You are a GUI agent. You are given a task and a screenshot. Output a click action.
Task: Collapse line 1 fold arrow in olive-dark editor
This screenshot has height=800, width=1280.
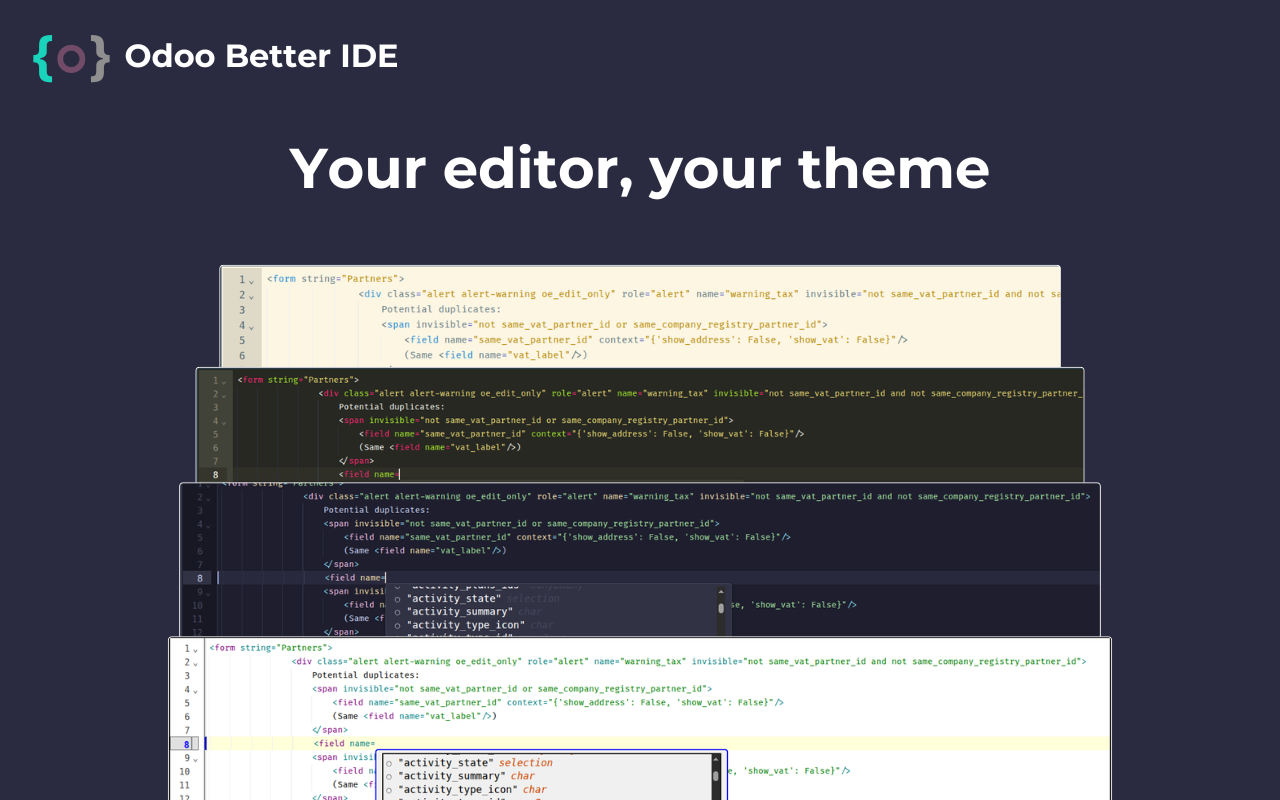tap(224, 381)
